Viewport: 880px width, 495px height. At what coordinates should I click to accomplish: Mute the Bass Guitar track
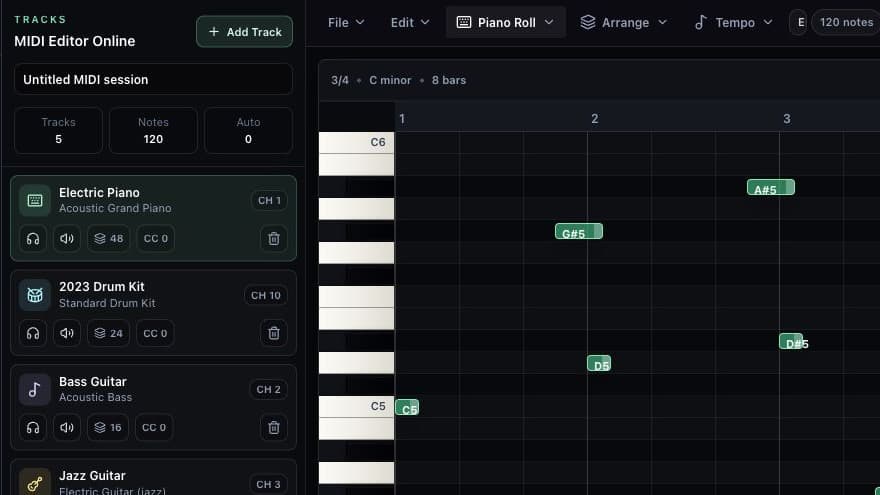(67, 428)
